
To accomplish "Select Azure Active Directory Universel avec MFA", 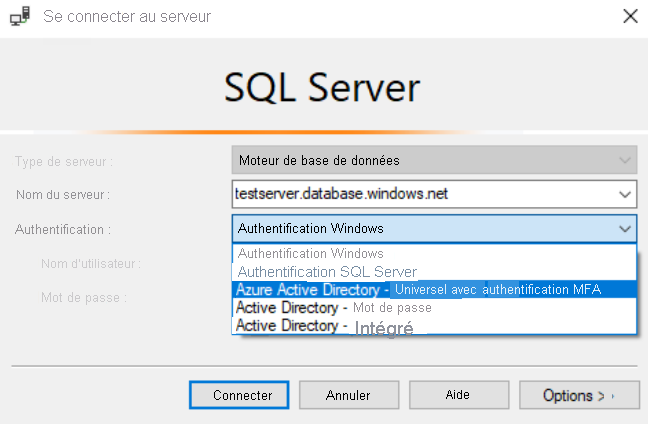I will (x=433, y=289).
